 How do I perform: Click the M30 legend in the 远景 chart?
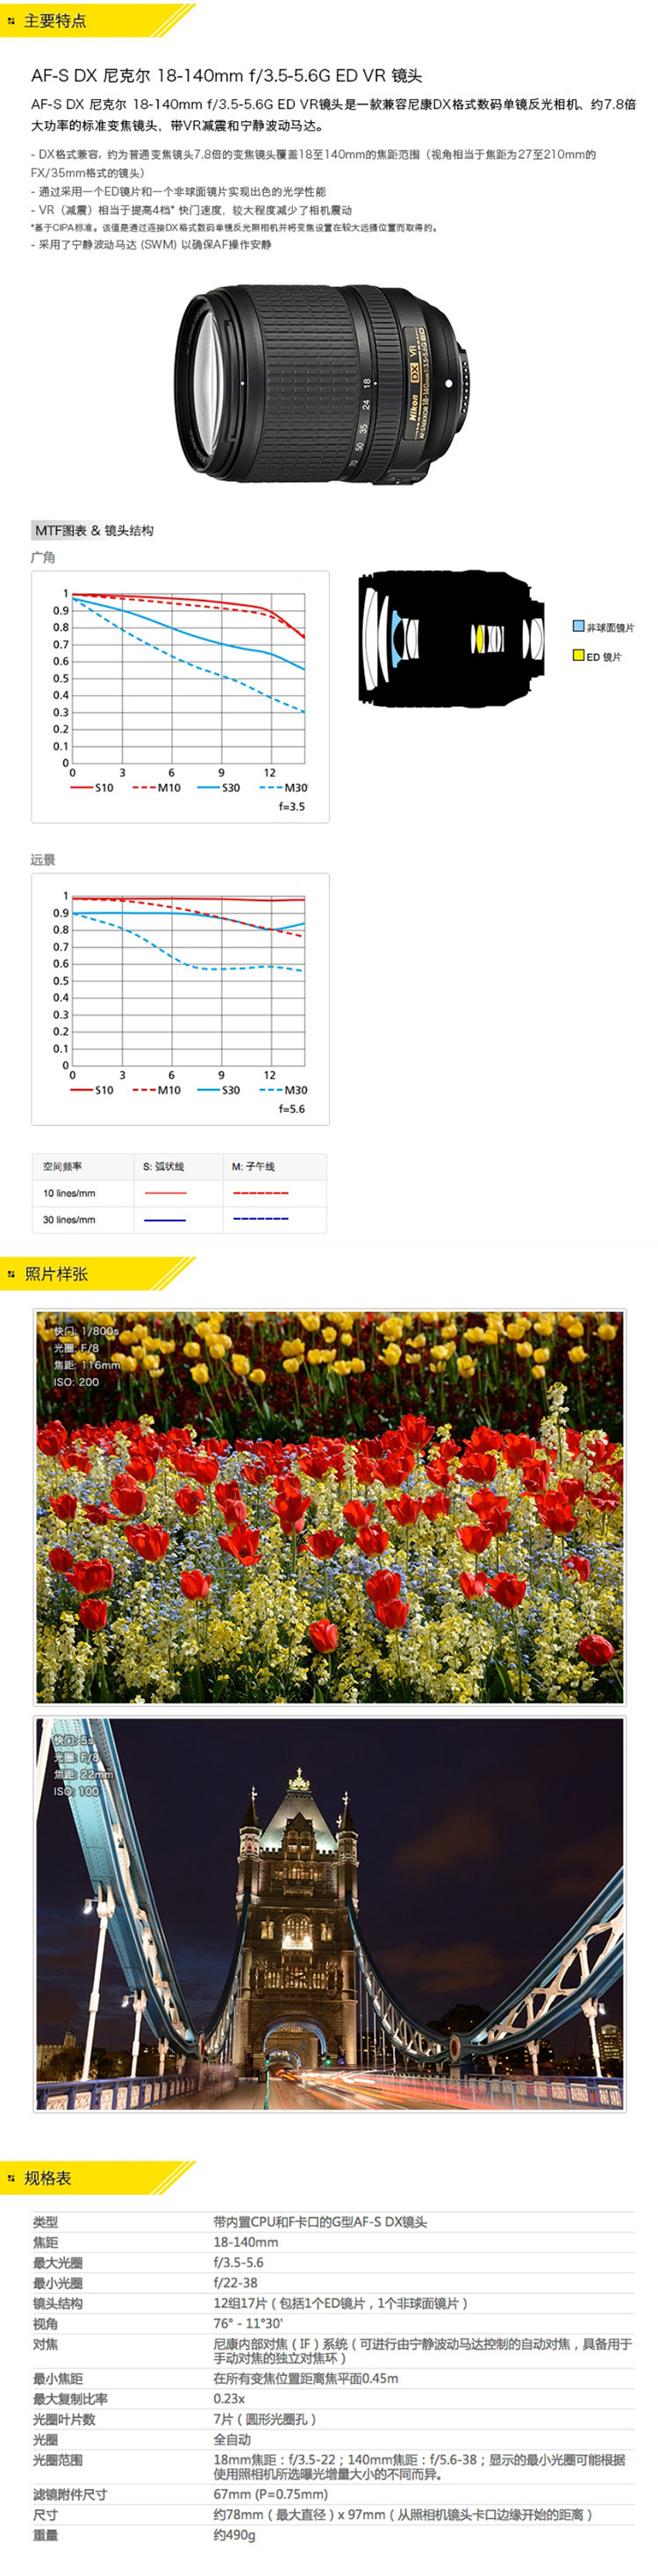click(x=283, y=1090)
